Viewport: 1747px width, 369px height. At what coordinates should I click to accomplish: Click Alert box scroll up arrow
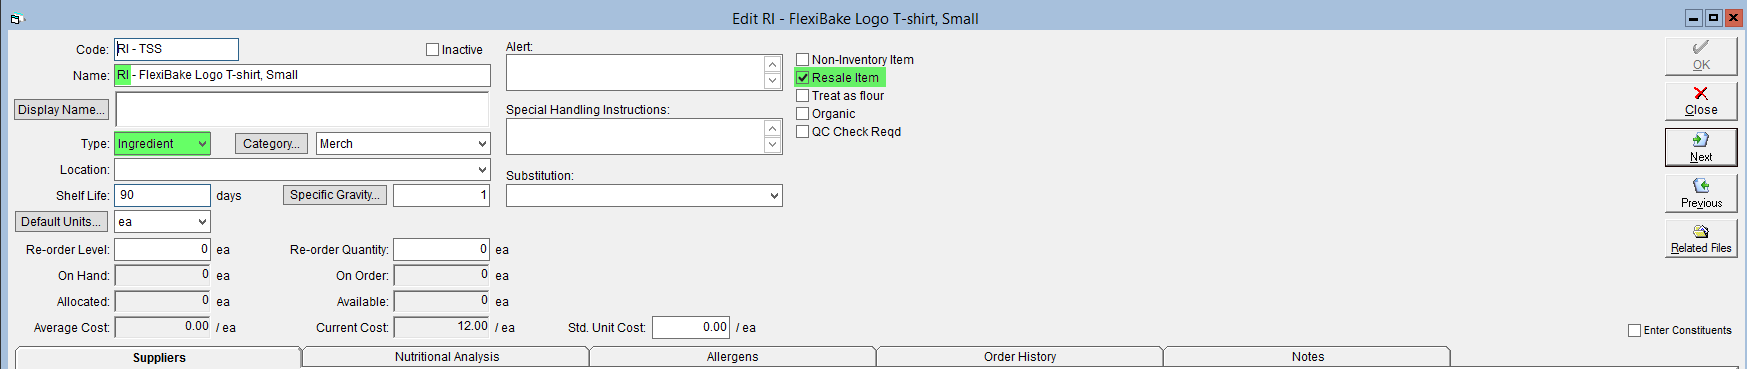pyautogui.click(x=772, y=64)
